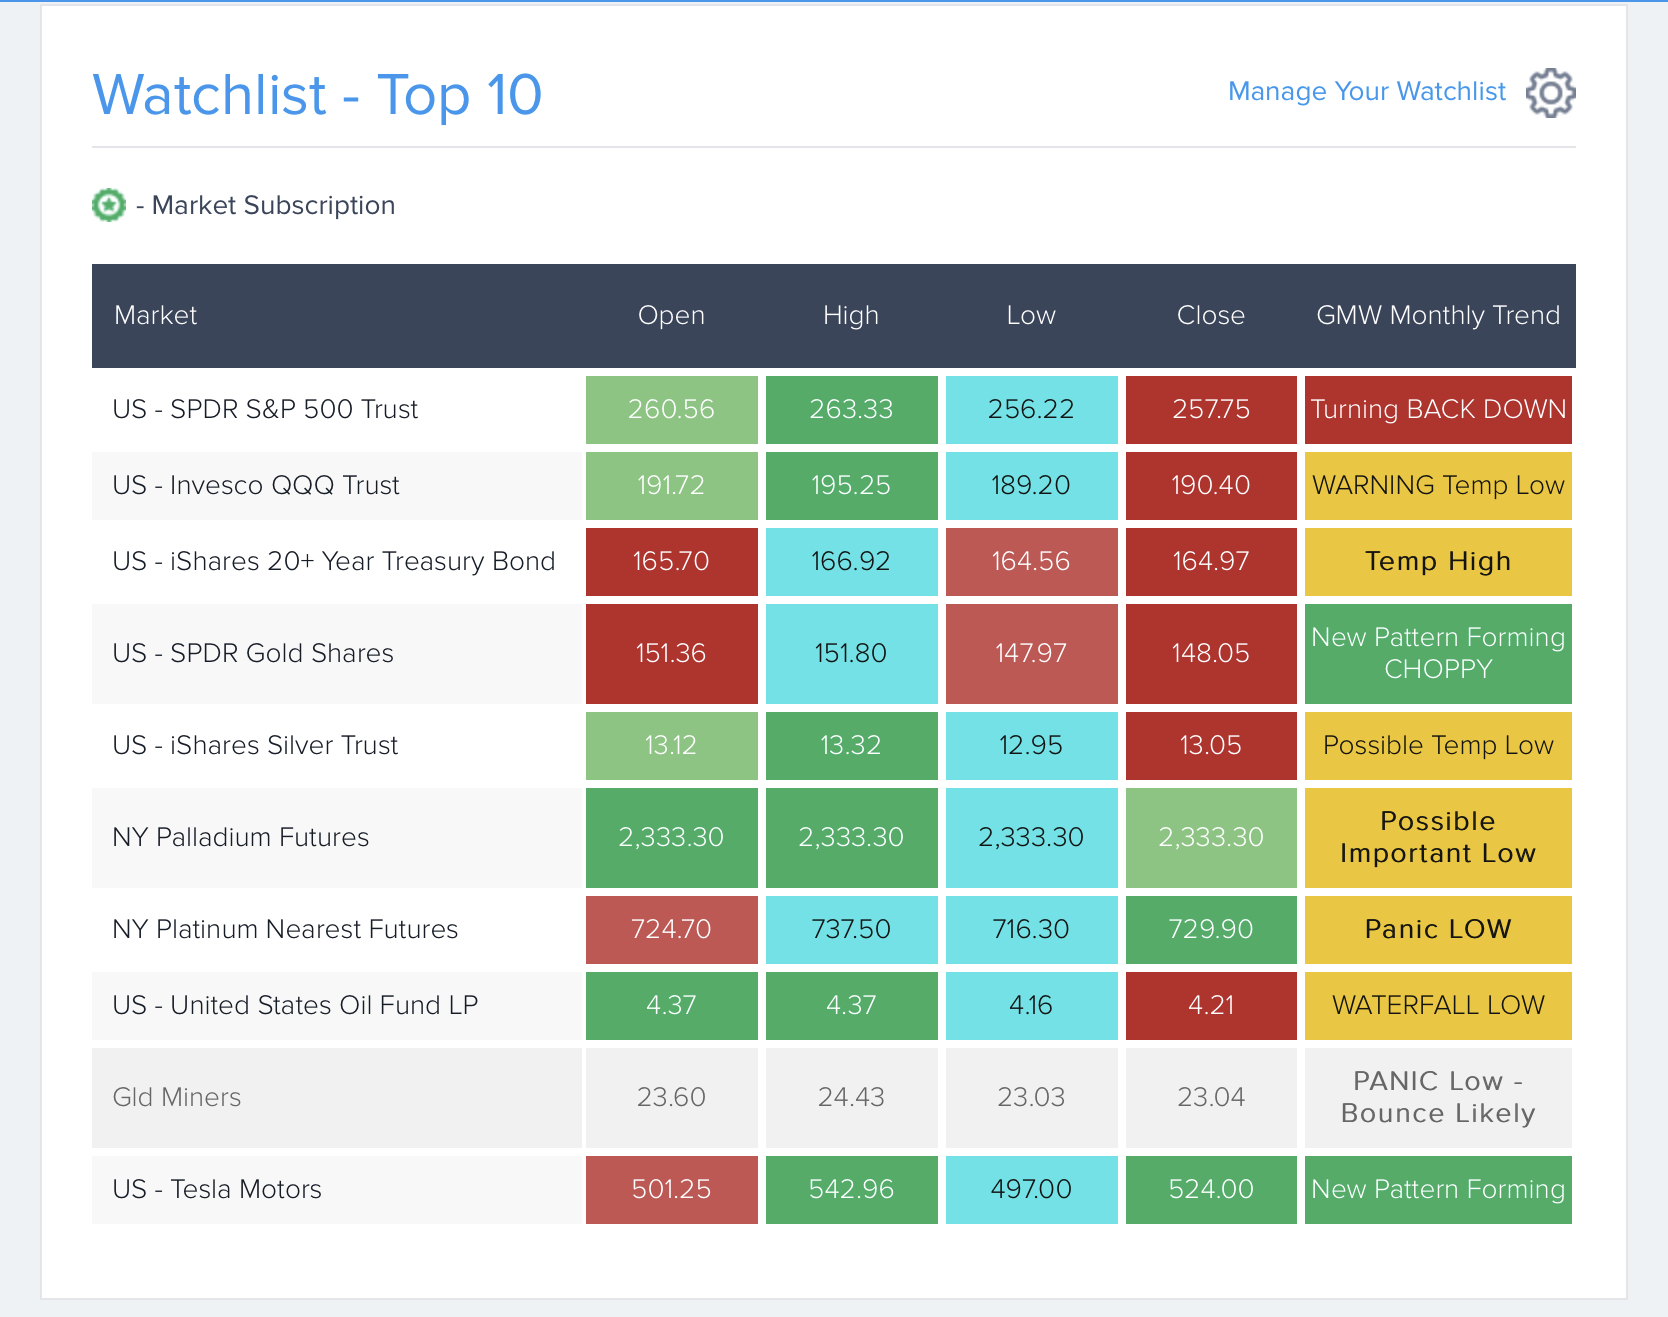Image resolution: width=1668 pixels, height=1317 pixels.
Task: Click the WATERFALL LOW trend cell
Action: [x=1438, y=1006]
